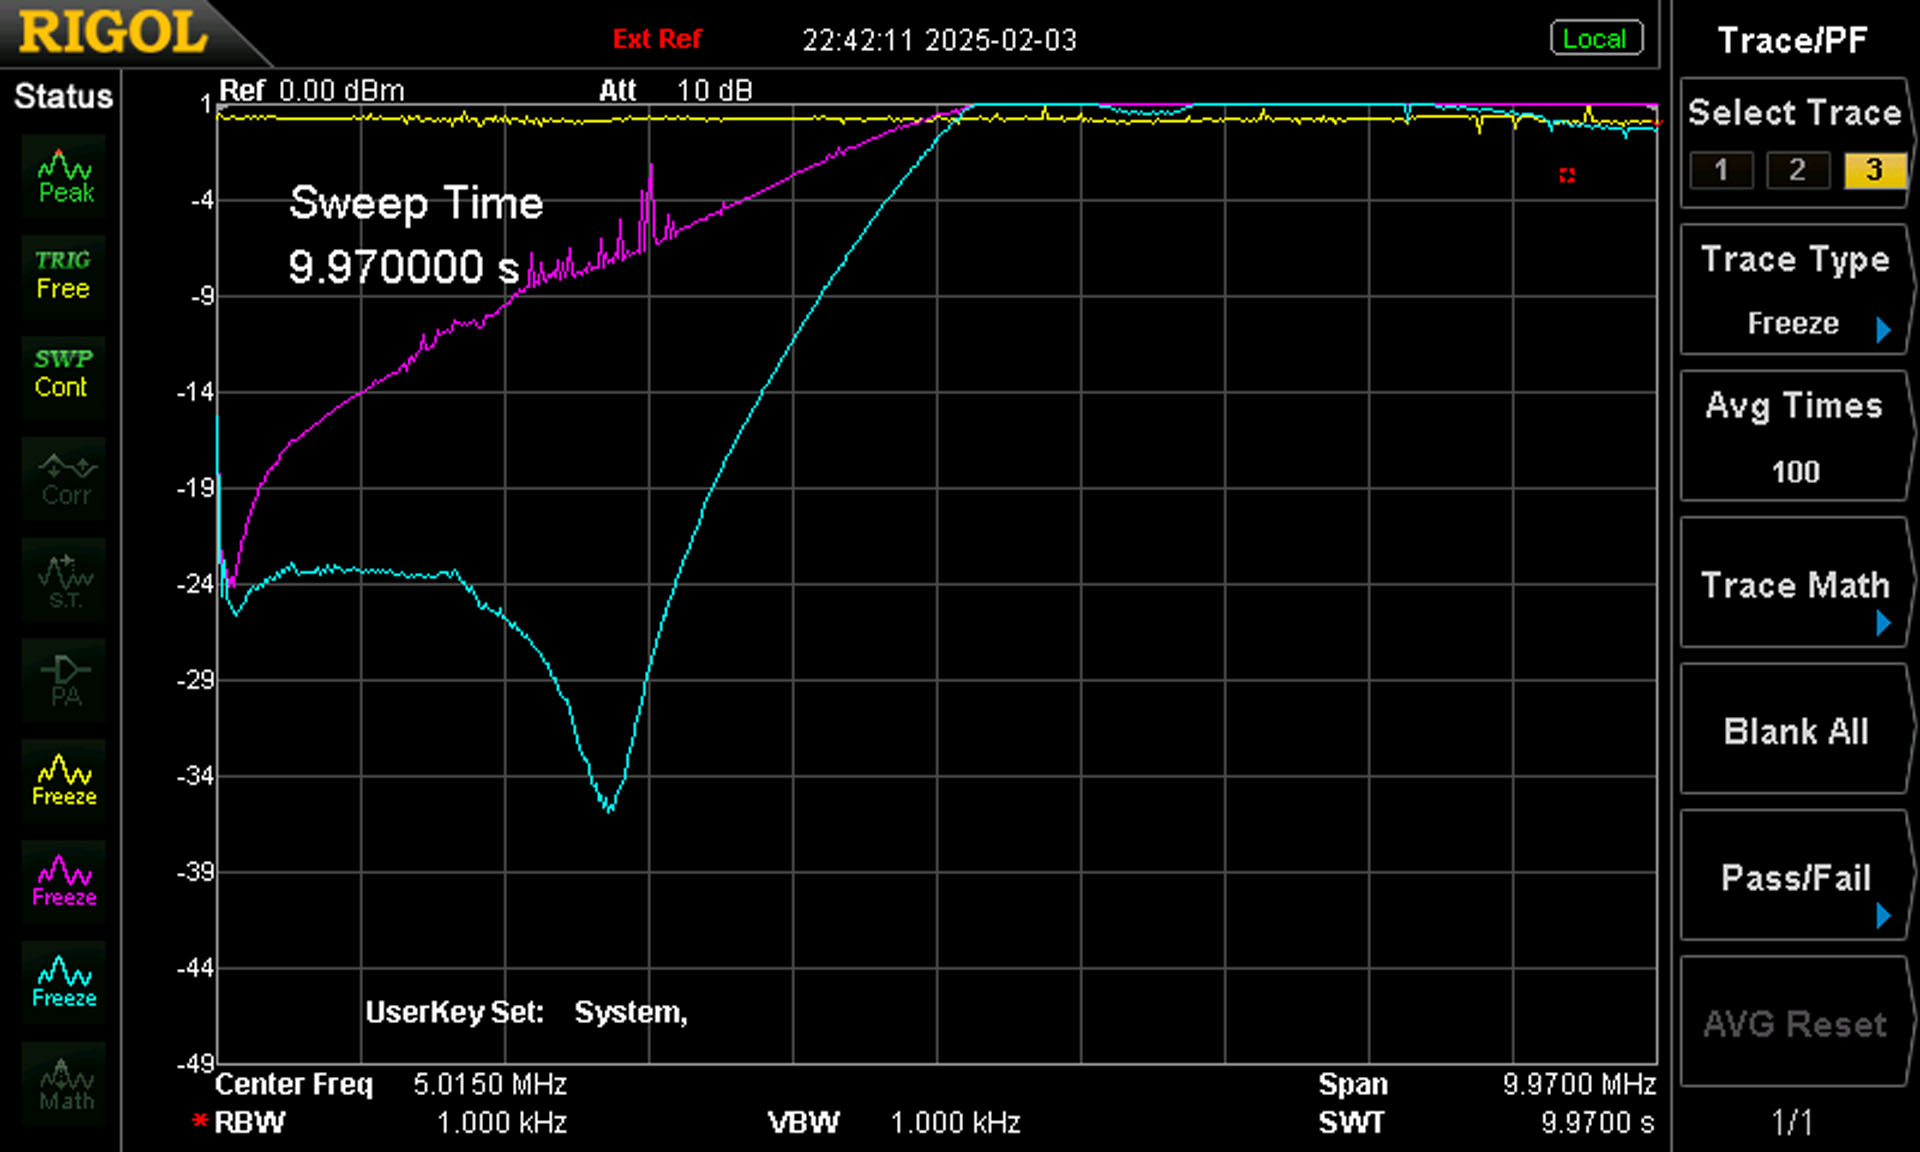
Task: Click the Pass/Fail softkey label
Action: coord(1795,877)
